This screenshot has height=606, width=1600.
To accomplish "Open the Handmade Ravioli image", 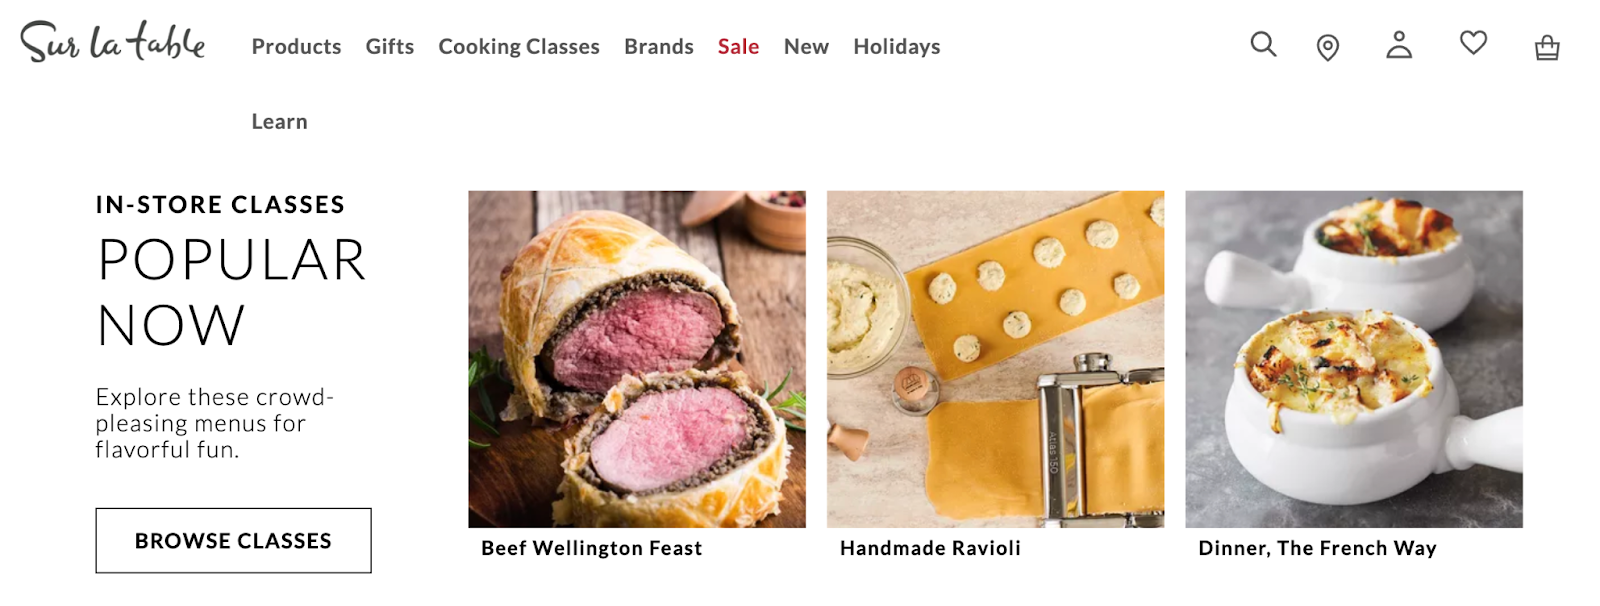I will [x=995, y=359].
